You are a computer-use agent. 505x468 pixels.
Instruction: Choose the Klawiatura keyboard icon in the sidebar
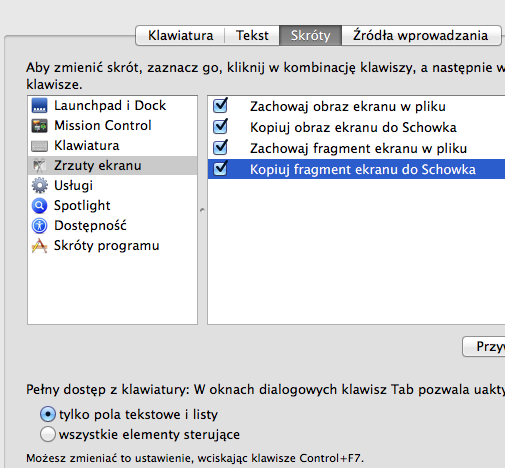pyautogui.click(x=39, y=146)
